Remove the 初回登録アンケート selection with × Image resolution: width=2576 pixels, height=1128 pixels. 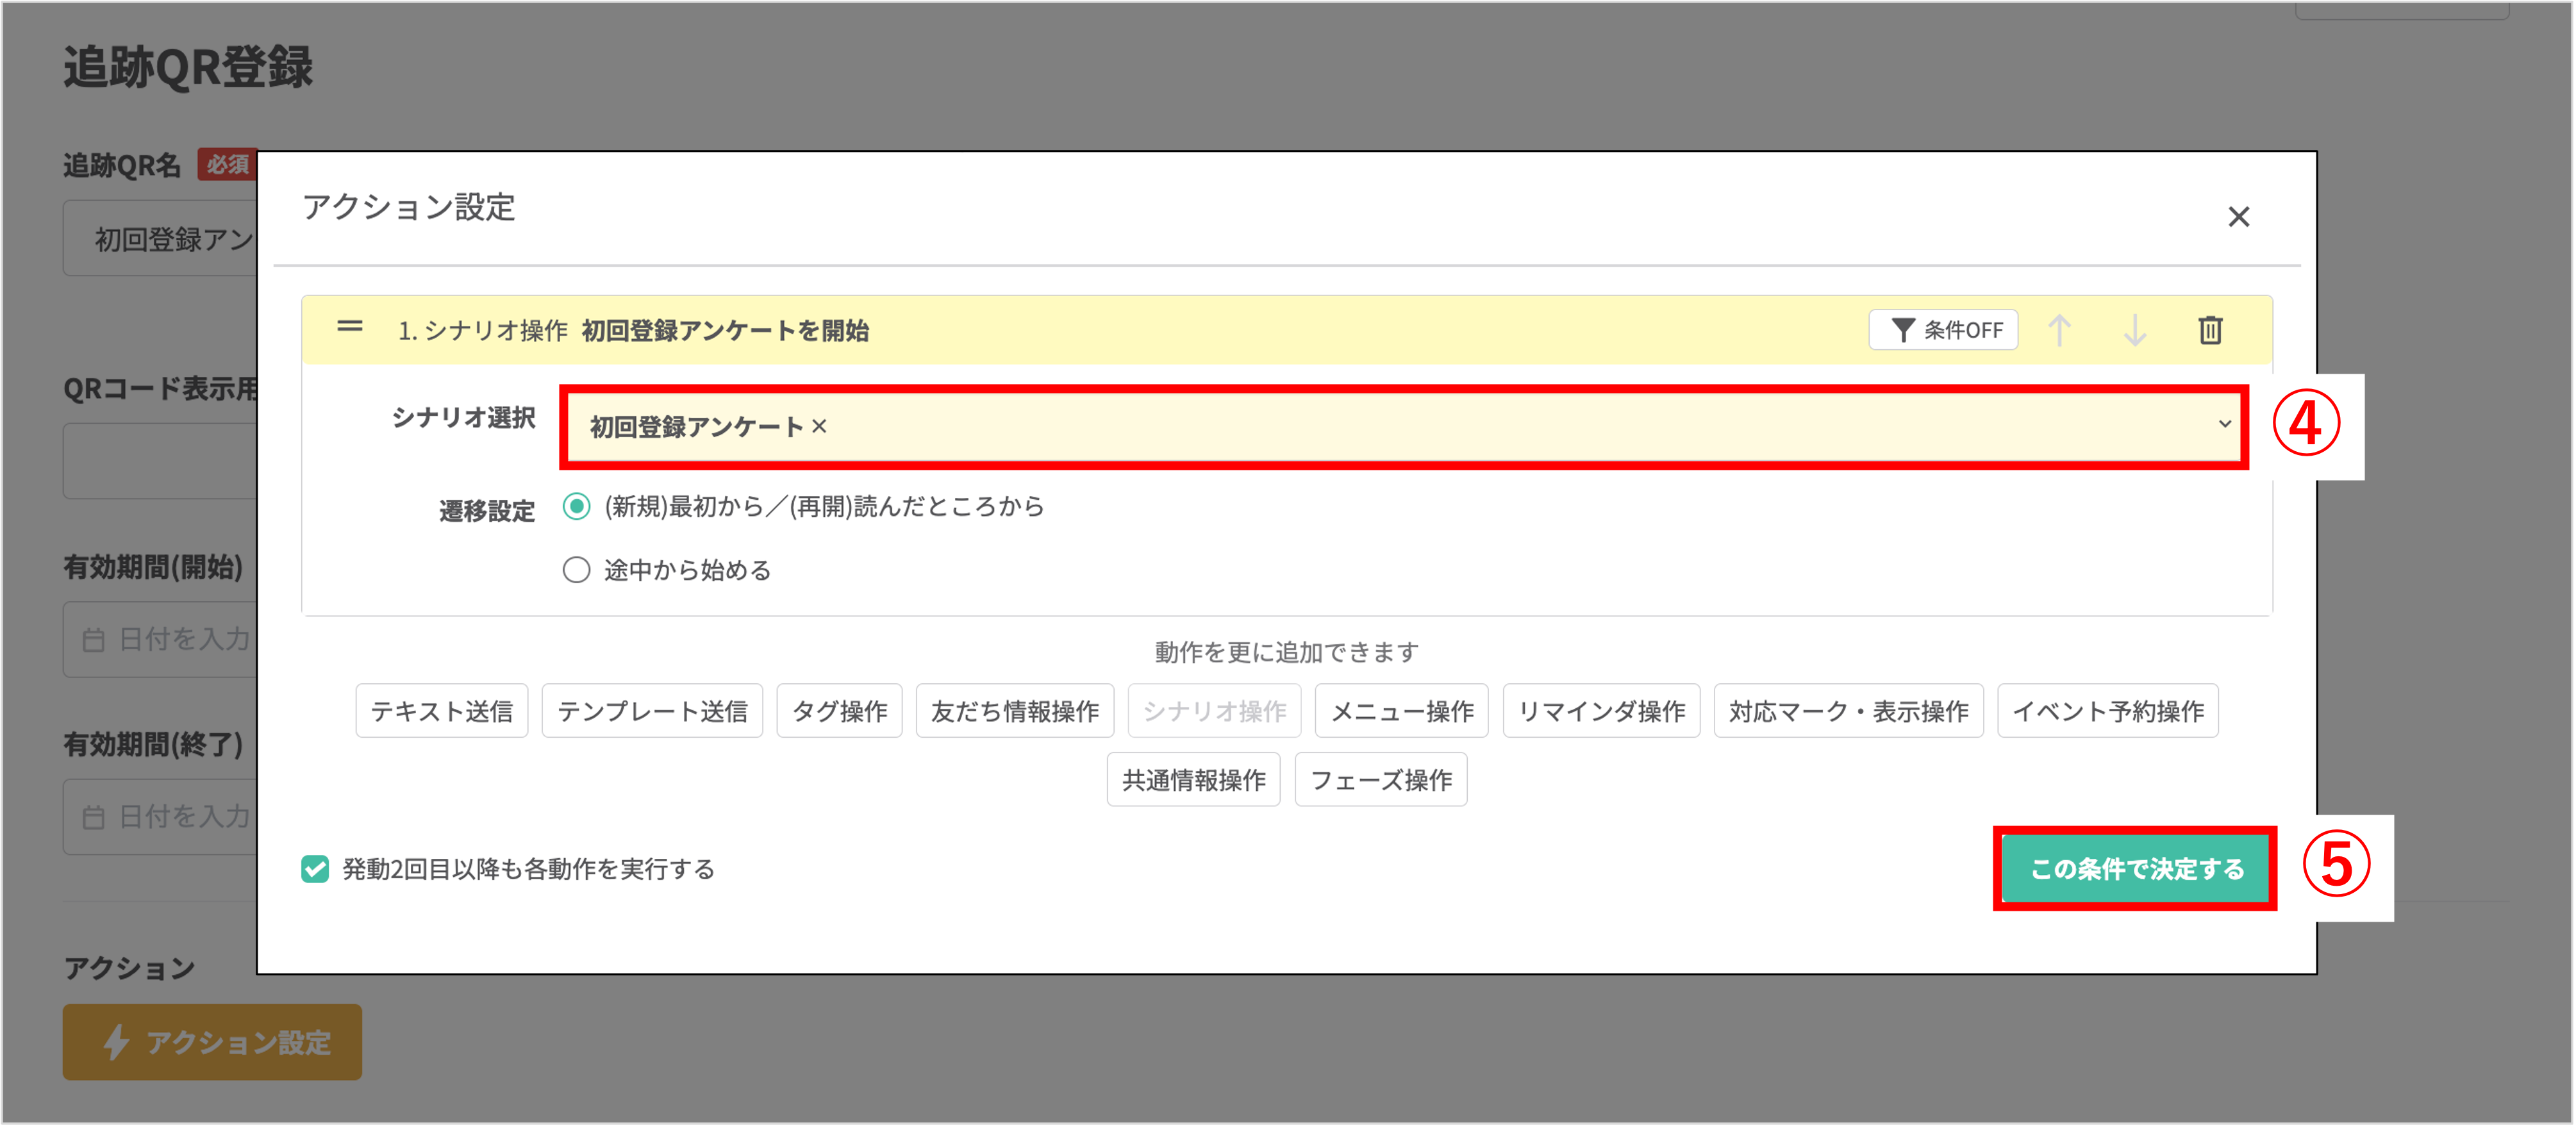[x=819, y=427]
